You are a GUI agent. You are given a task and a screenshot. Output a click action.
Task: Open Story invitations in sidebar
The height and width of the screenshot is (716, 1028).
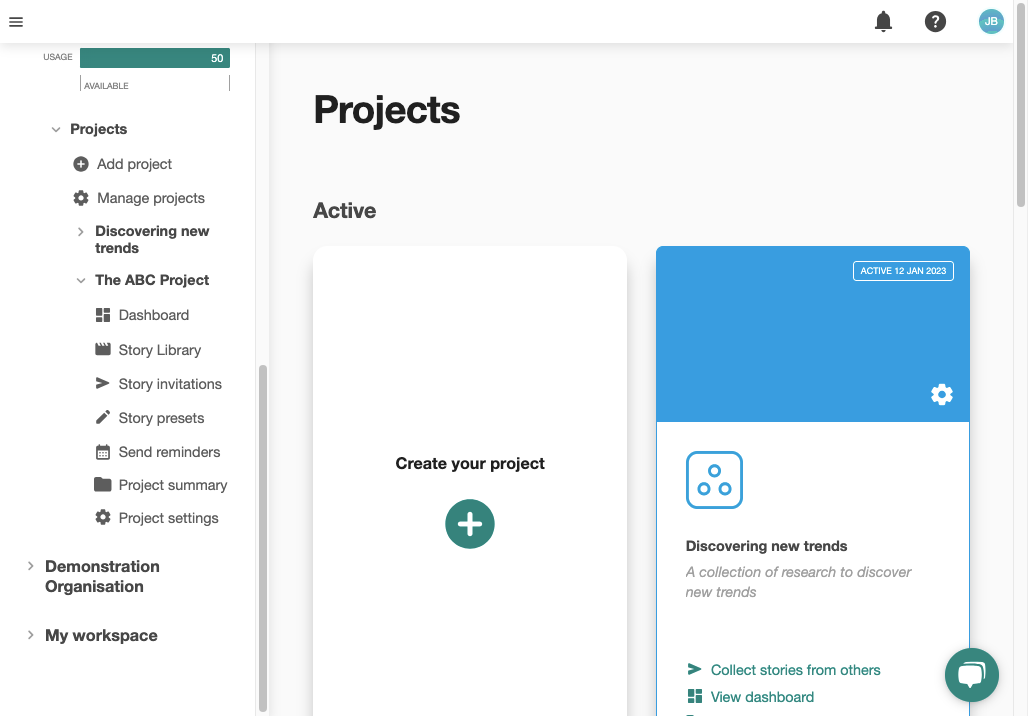point(170,384)
